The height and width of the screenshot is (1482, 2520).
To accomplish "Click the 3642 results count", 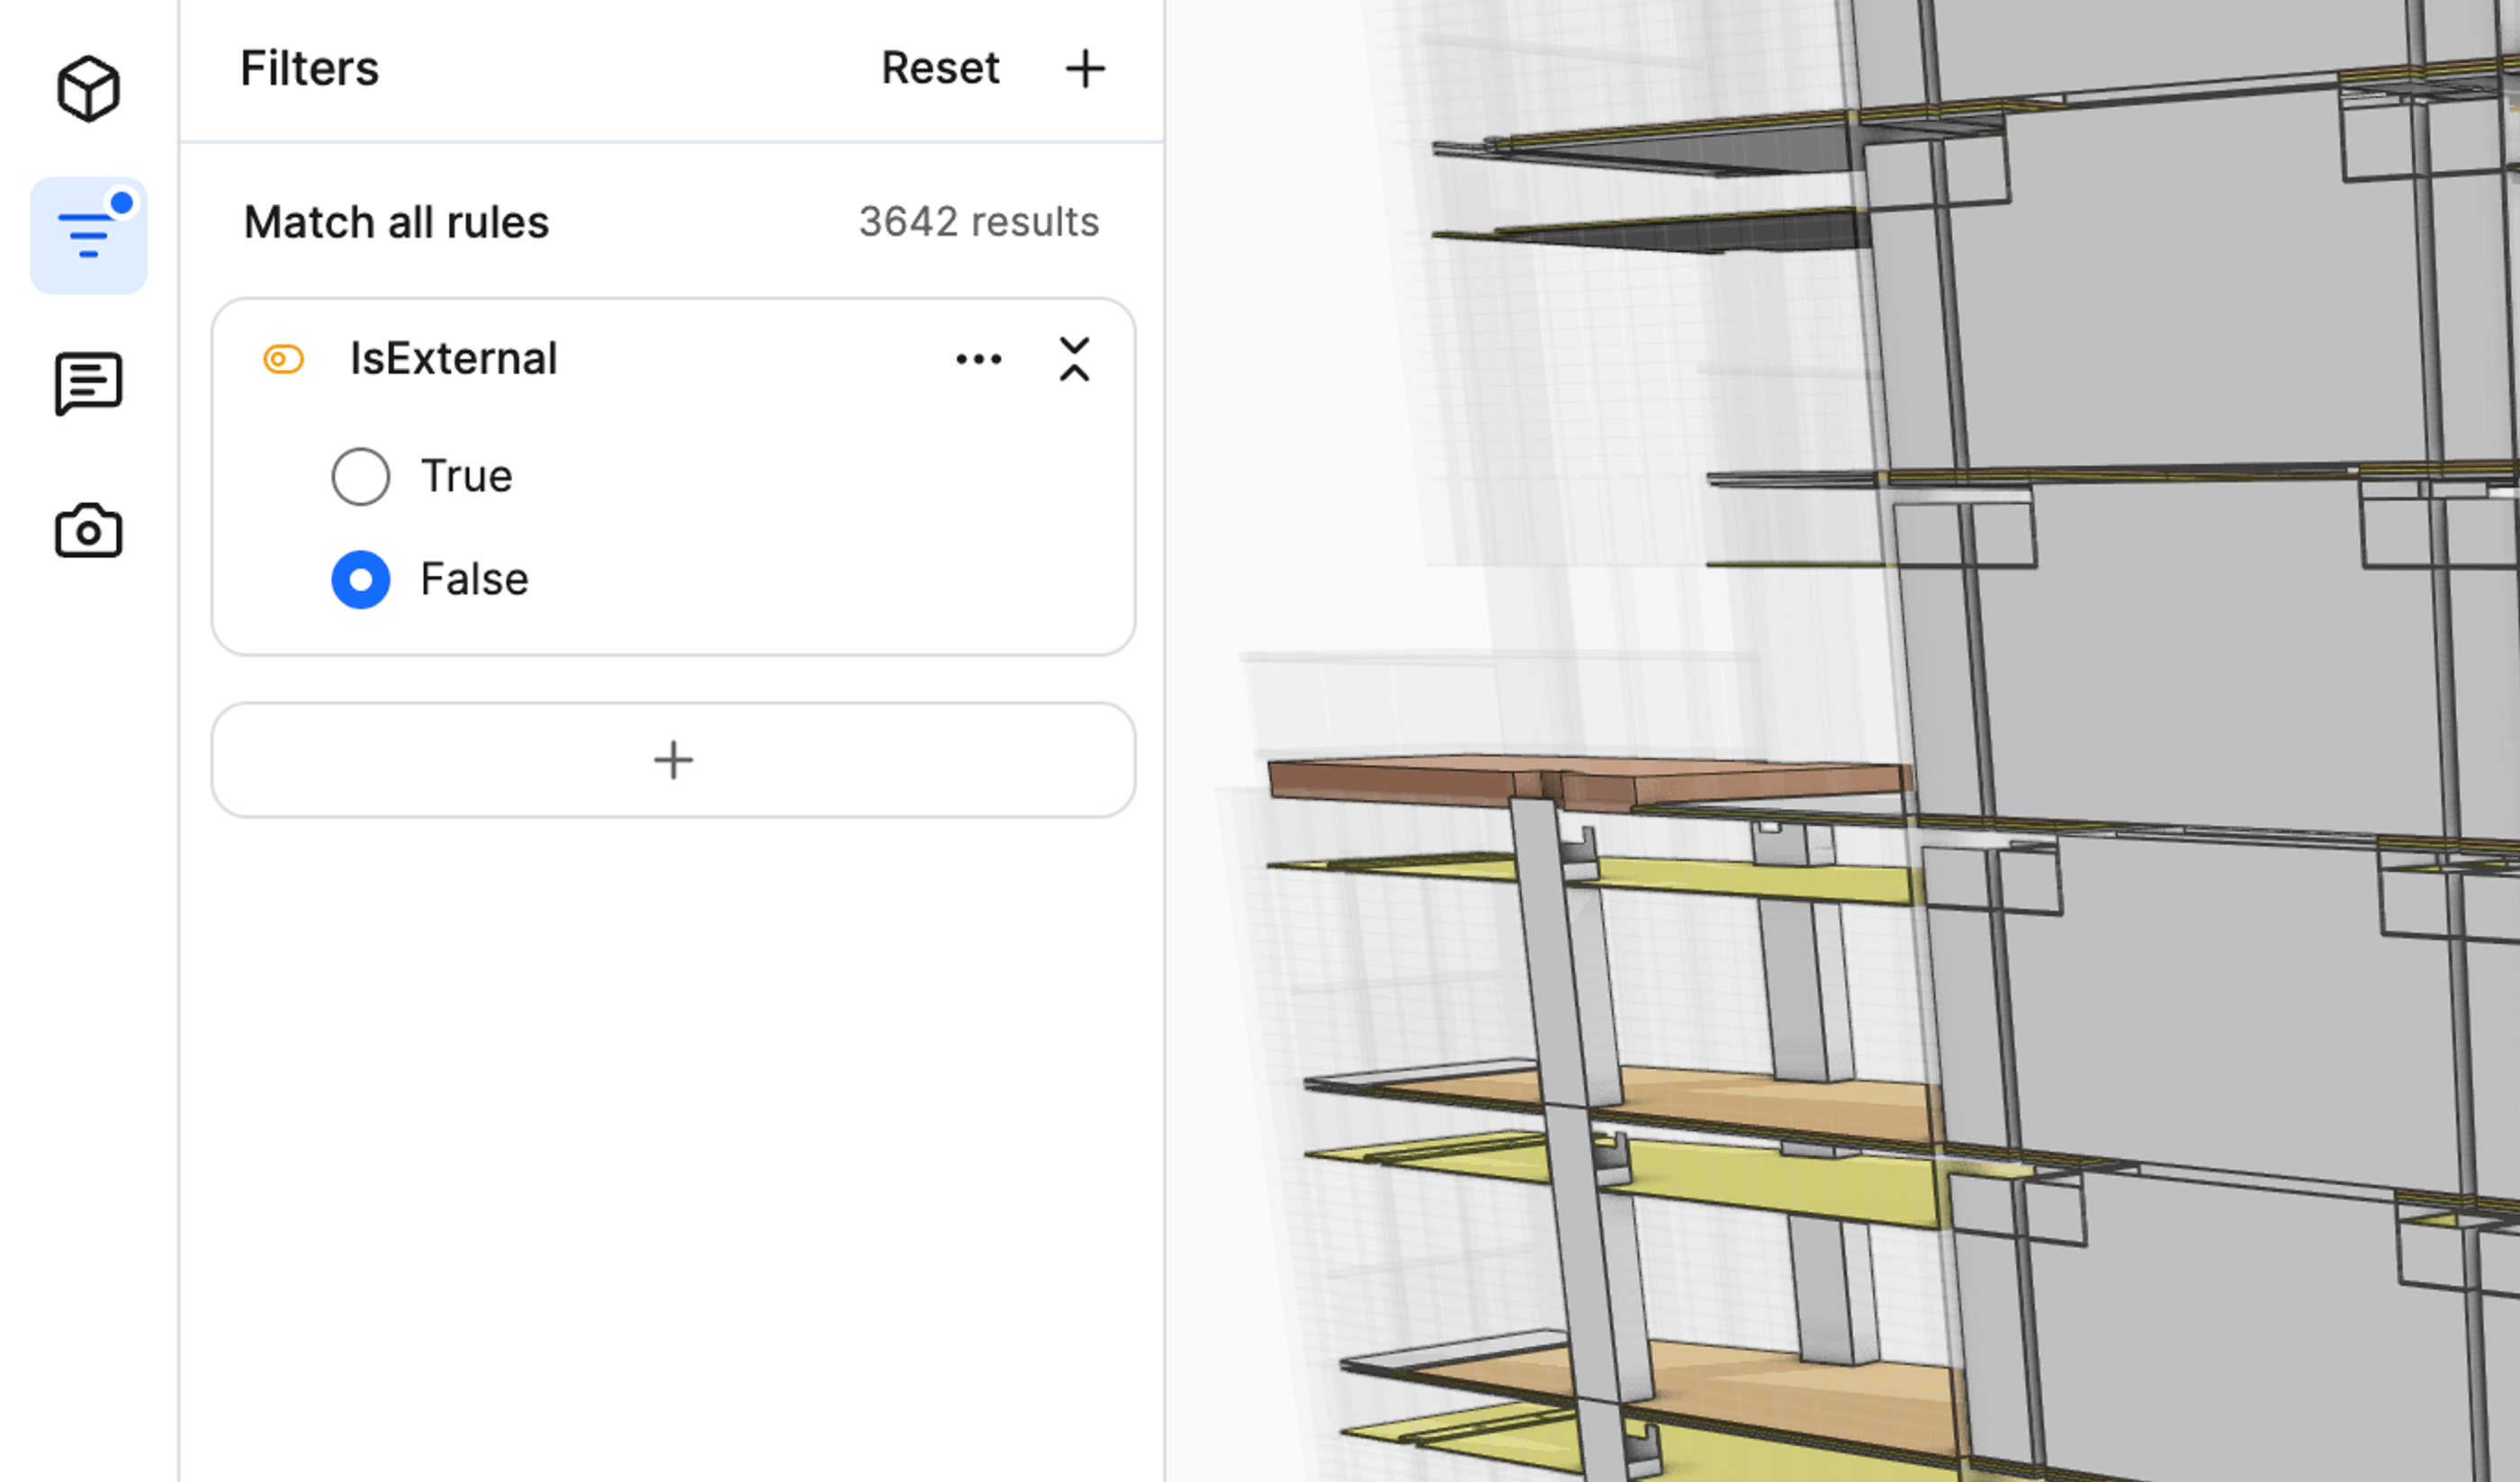I will pyautogui.click(x=978, y=222).
